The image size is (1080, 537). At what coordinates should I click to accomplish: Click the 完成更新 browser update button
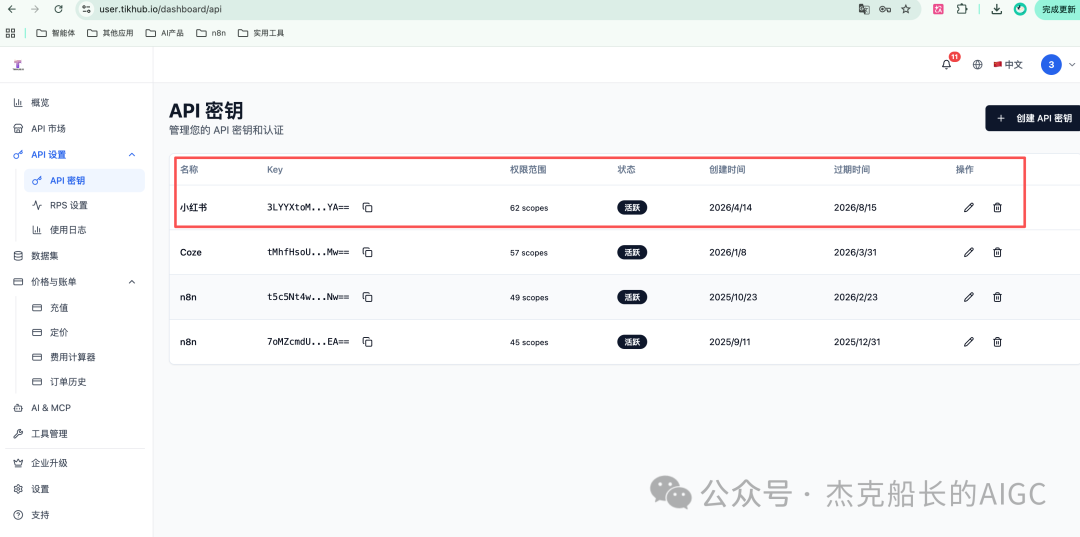1058,9
